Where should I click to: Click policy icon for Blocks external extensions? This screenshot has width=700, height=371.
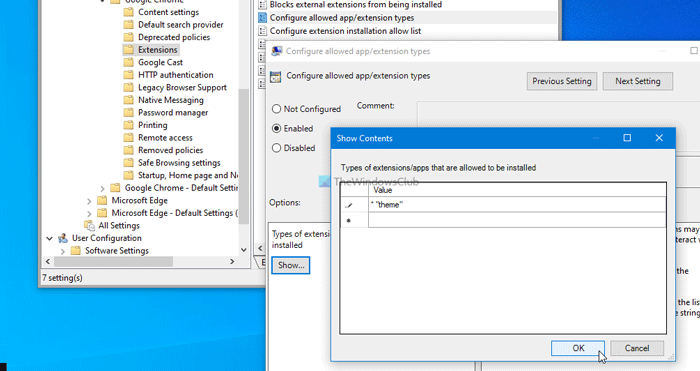point(262,5)
